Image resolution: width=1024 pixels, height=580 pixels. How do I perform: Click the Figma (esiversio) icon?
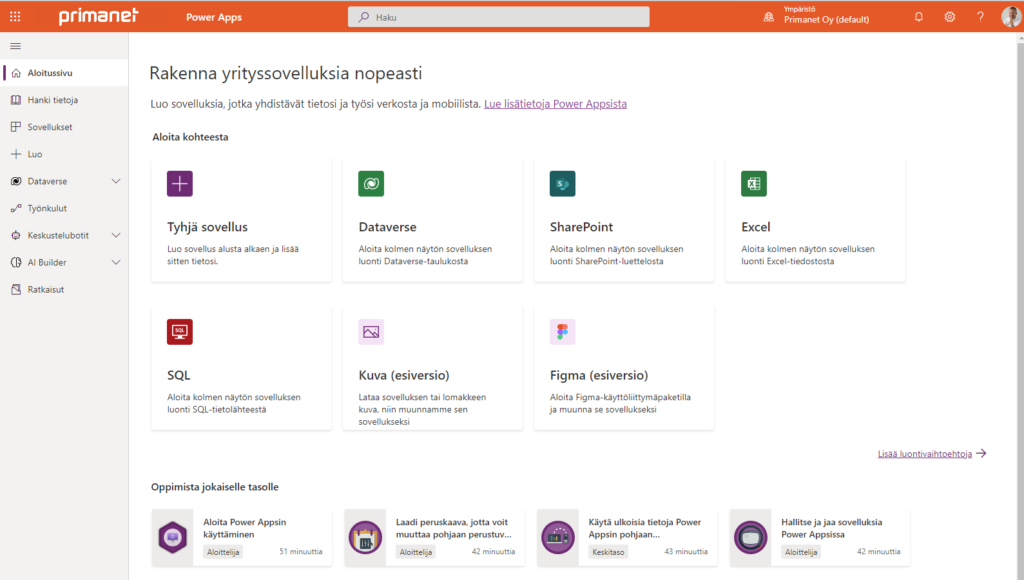pyautogui.click(x=562, y=332)
